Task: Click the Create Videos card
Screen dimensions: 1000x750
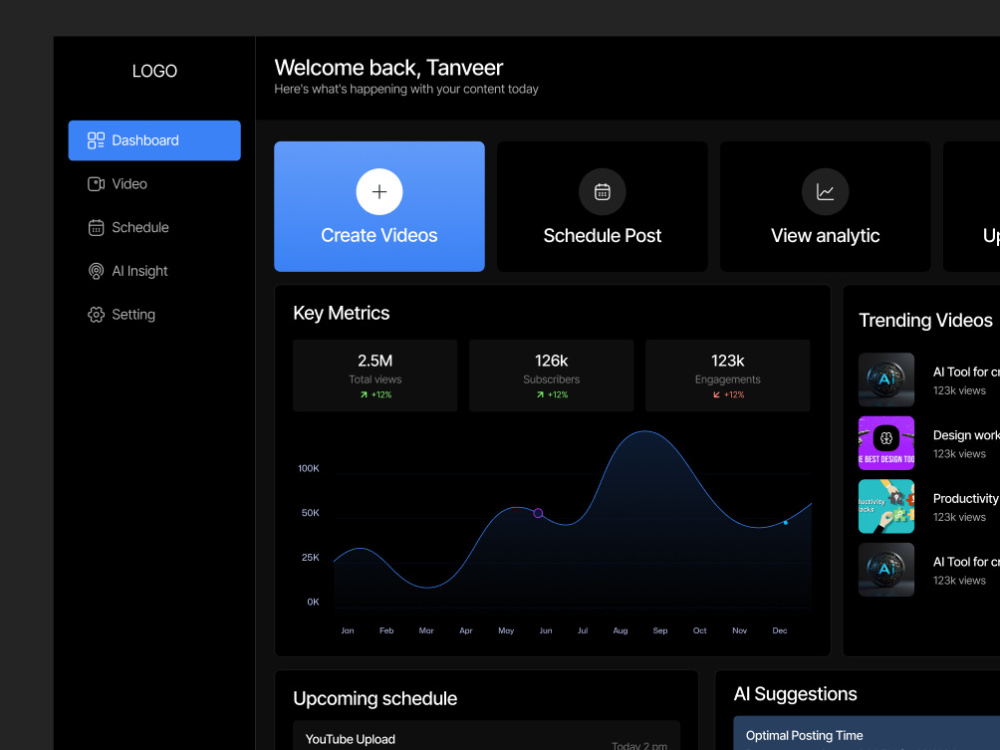Action: coord(379,207)
